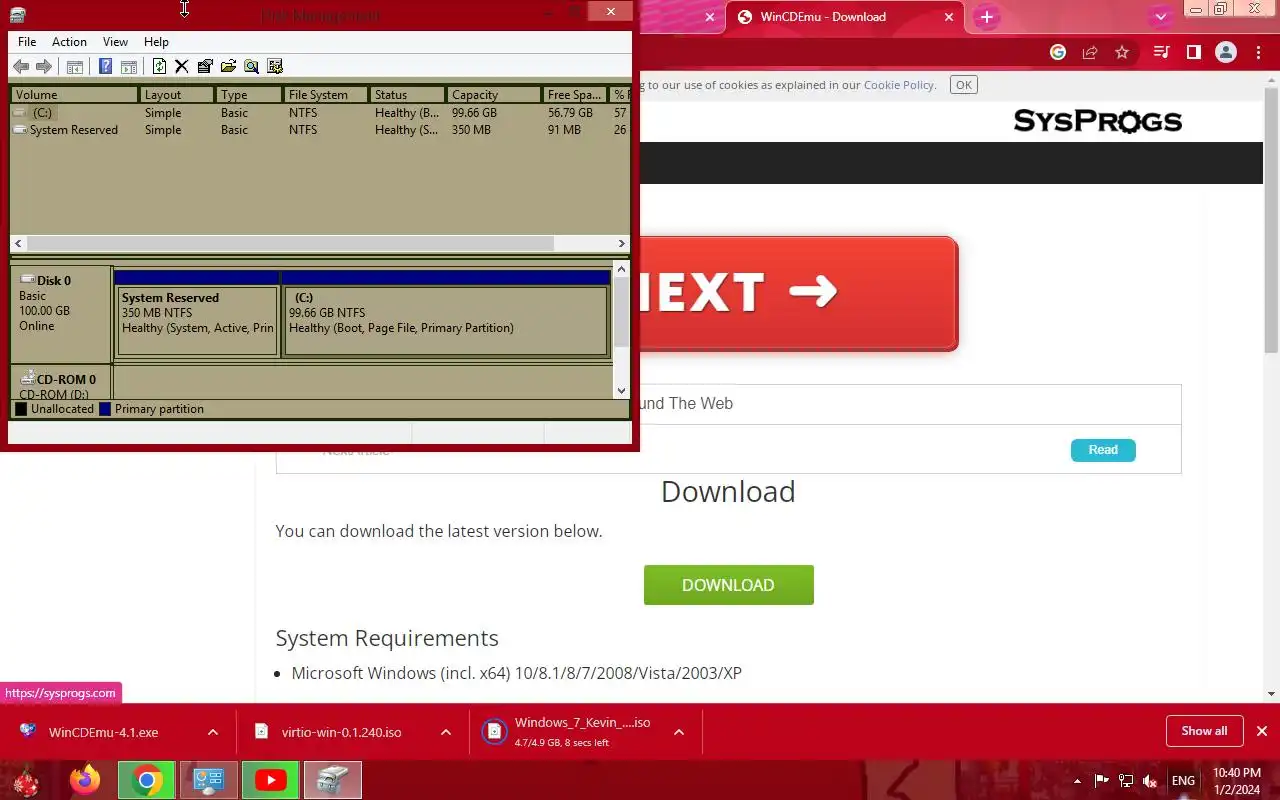The image size is (1280, 800).
Task: Click the 350 MB capacity cell
Action: coord(471,130)
